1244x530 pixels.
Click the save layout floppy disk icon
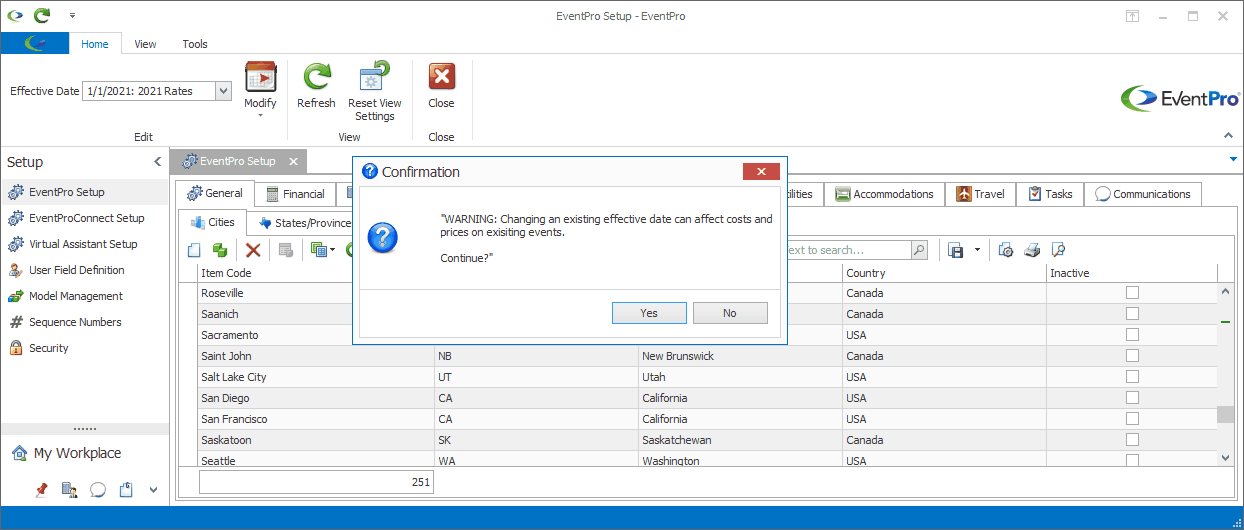click(x=955, y=250)
